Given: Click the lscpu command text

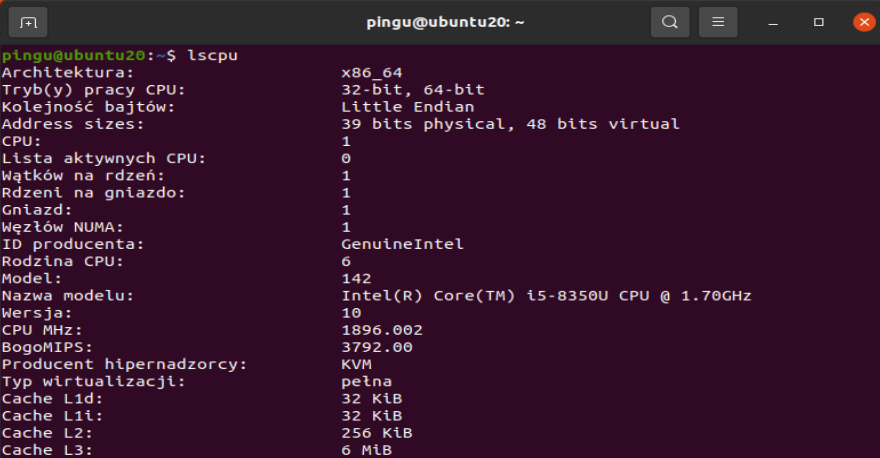Looking at the screenshot, I should pos(212,54).
